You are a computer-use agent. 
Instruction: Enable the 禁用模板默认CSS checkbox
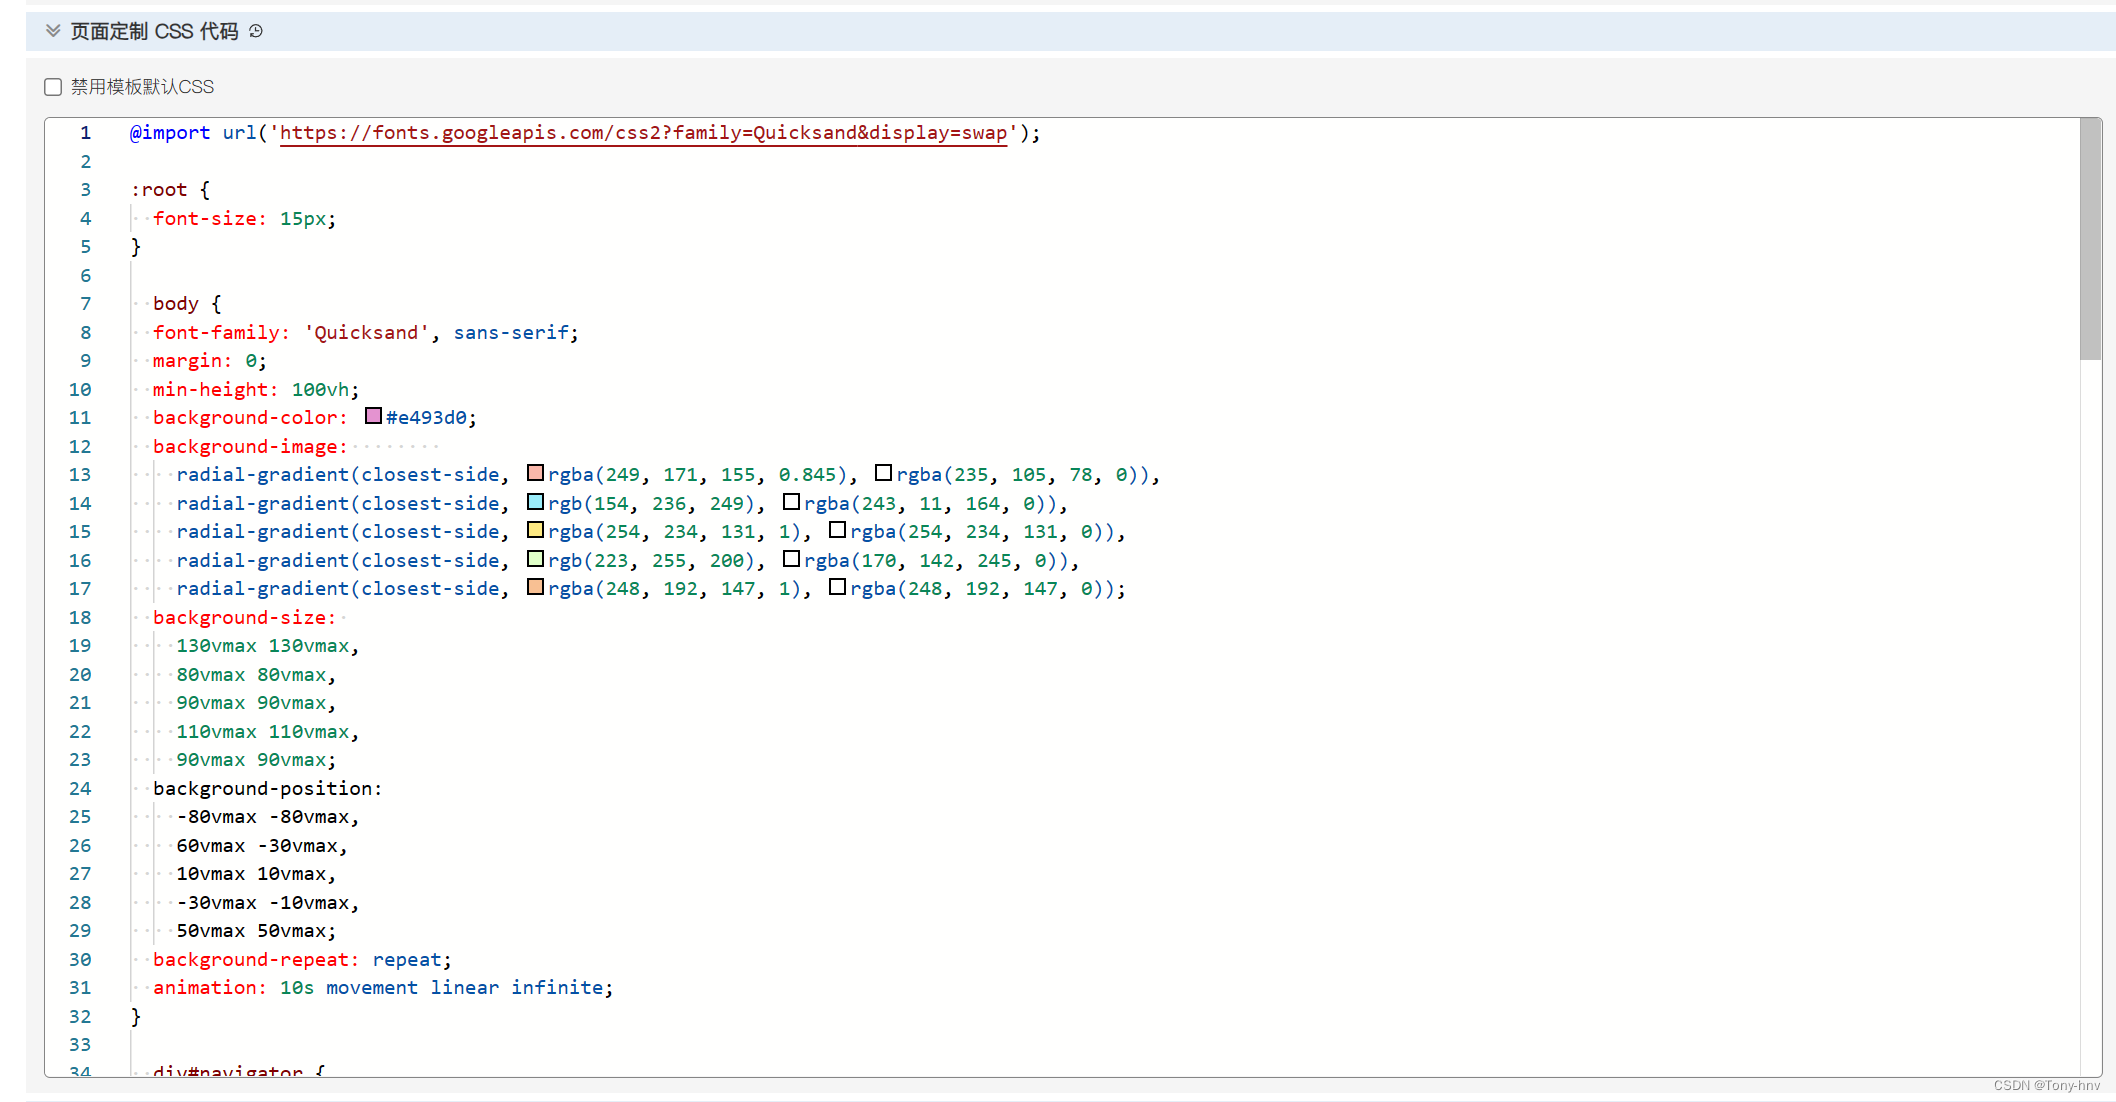click(53, 87)
